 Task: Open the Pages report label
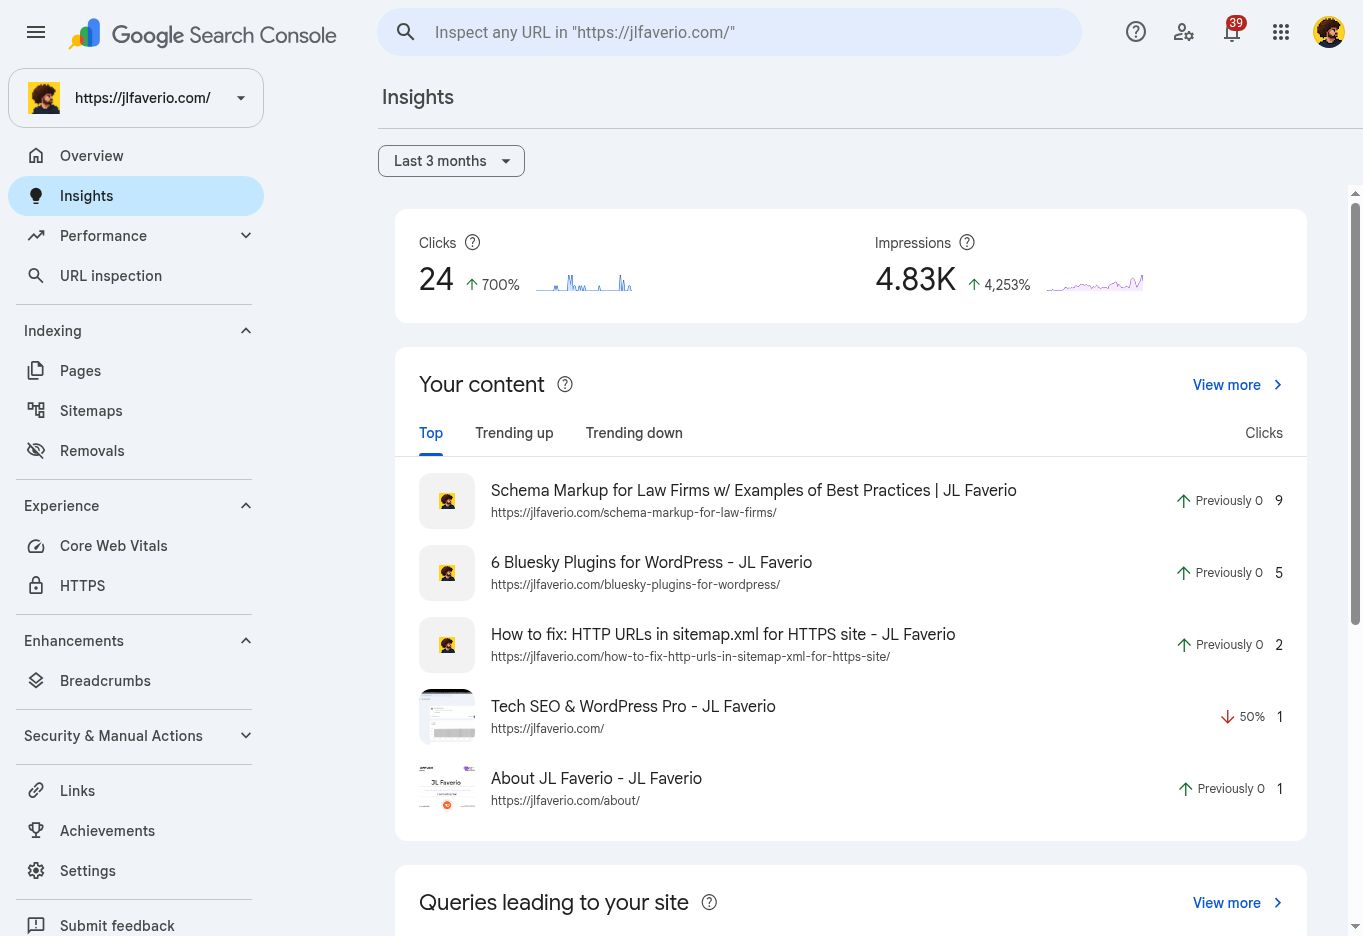(x=80, y=371)
